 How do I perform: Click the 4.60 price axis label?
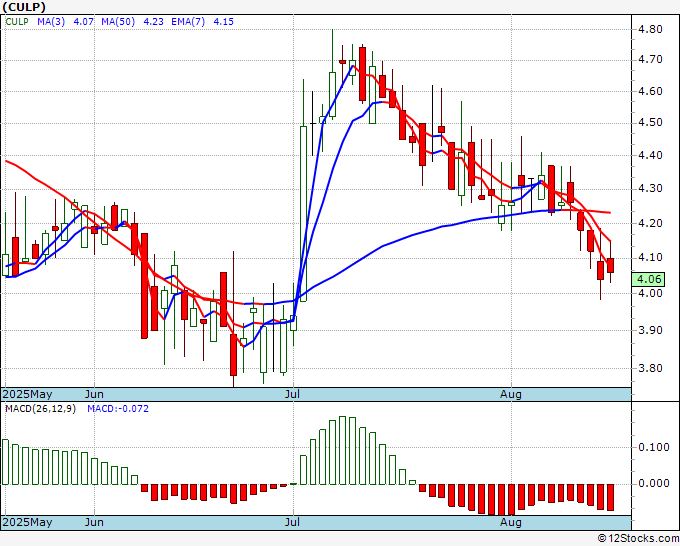pyautogui.click(x=650, y=92)
